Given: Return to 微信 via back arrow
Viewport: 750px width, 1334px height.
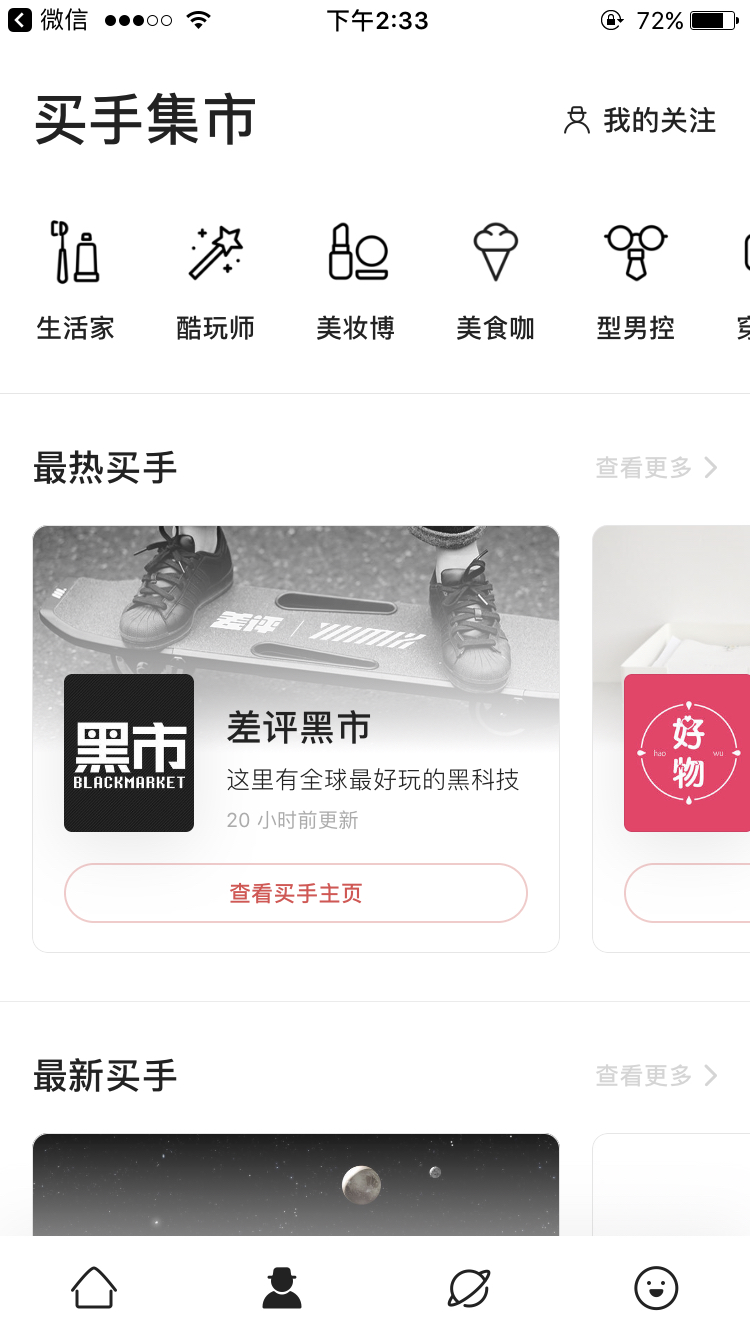Looking at the screenshot, I should pos(48,20).
